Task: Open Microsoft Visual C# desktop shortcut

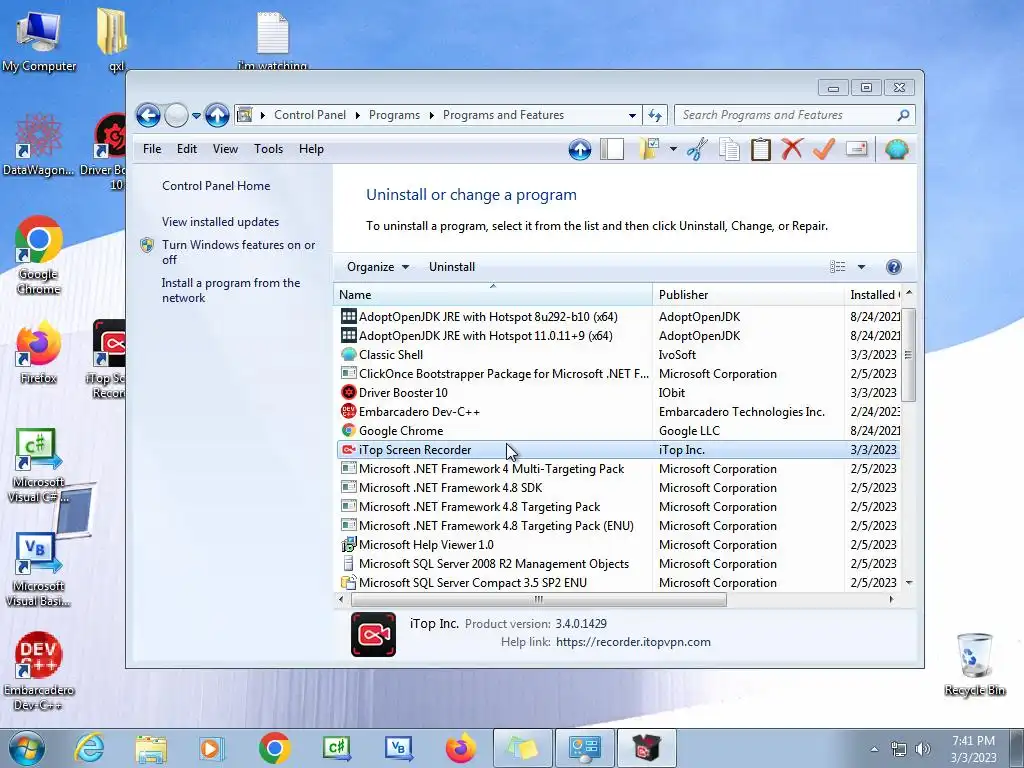Action: pos(39,466)
